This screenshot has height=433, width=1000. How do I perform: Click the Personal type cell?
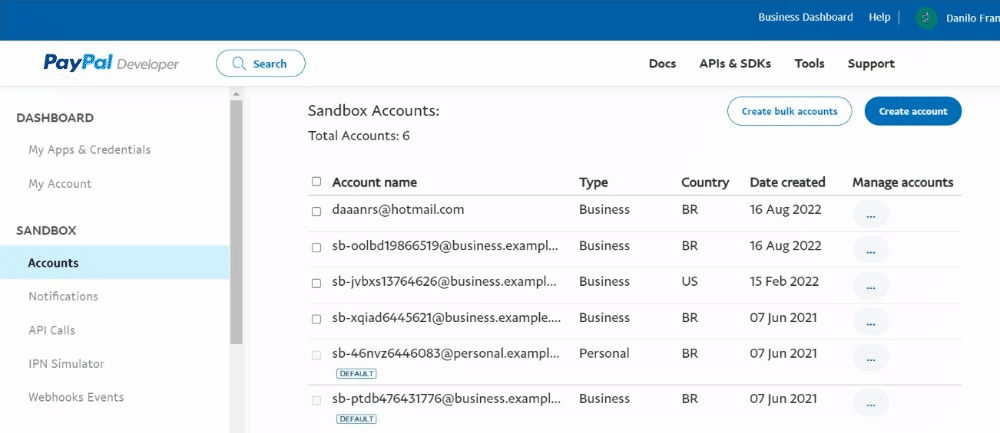(604, 353)
